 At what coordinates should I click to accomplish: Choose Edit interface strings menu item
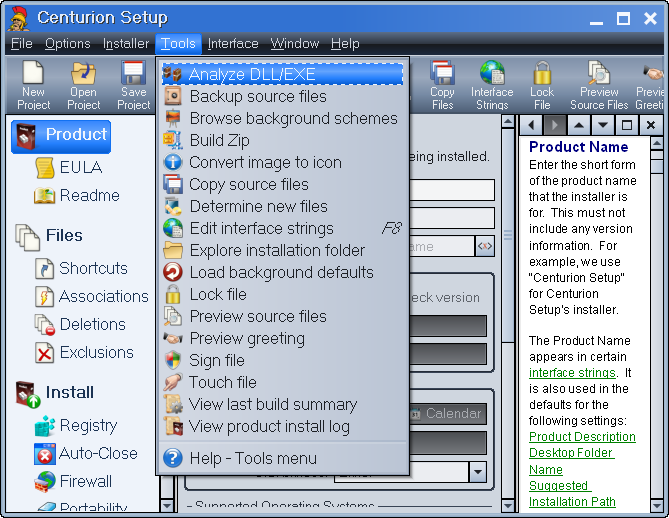pyautogui.click(x=282, y=228)
